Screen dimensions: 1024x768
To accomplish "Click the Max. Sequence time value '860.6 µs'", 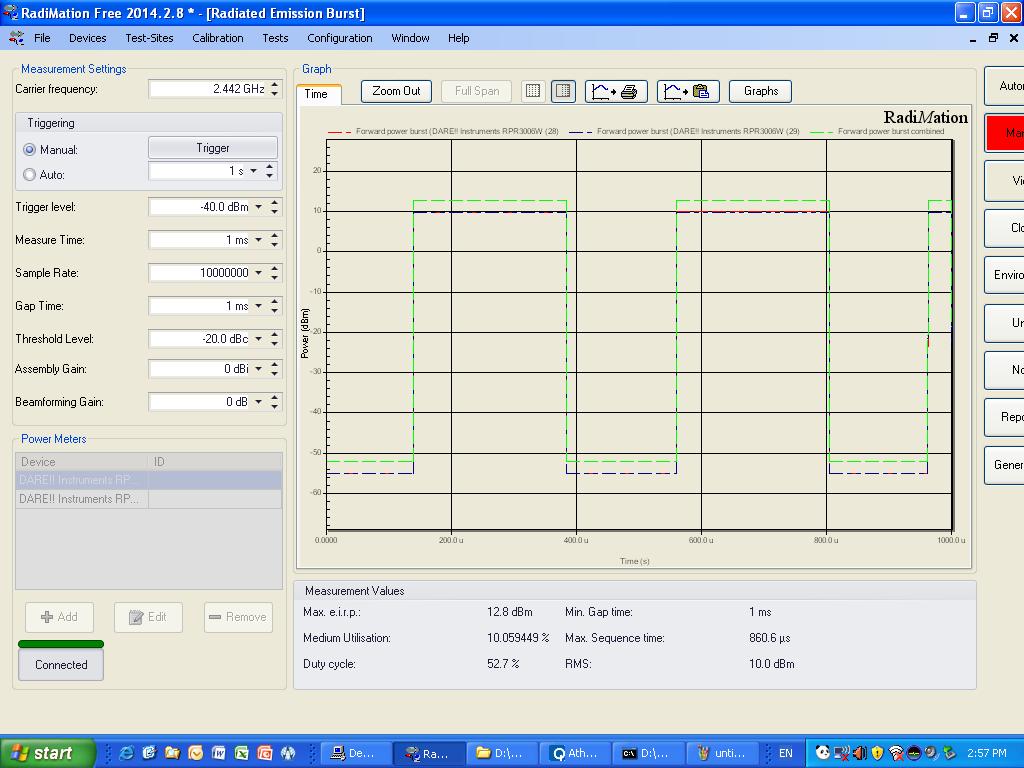I will point(769,638).
